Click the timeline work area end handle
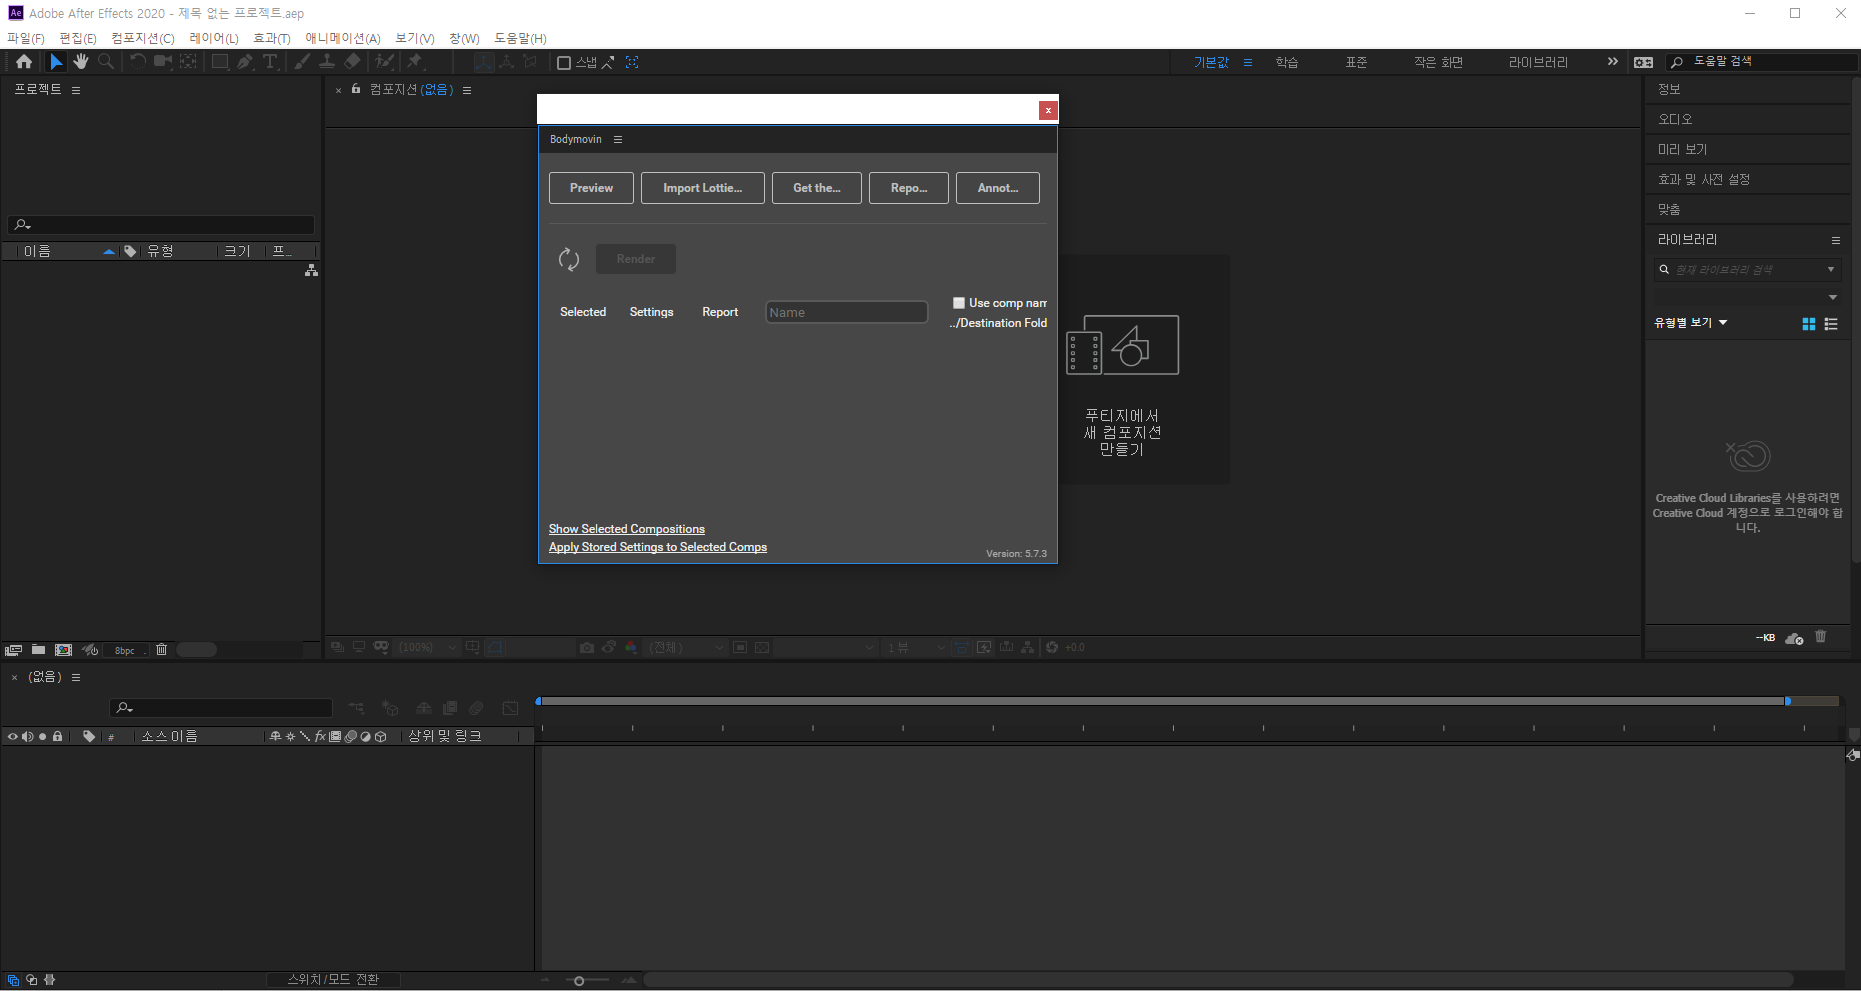The height and width of the screenshot is (991, 1861). pyautogui.click(x=1788, y=701)
